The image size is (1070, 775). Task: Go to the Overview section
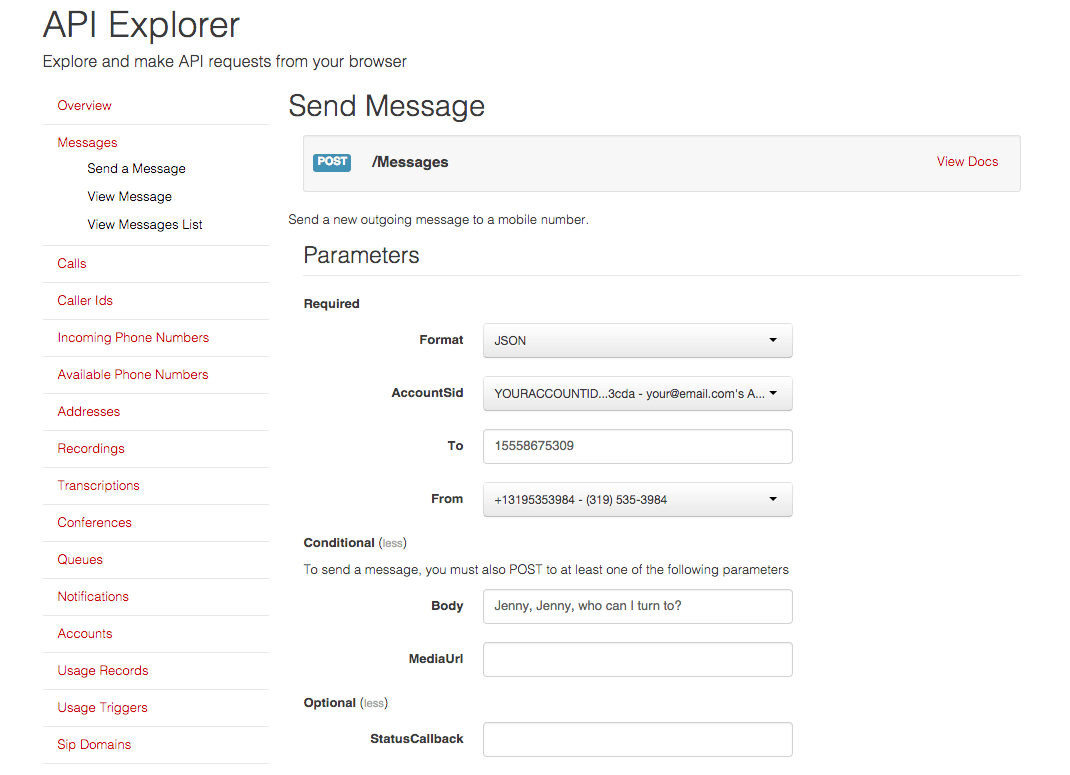click(x=85, y=106)
